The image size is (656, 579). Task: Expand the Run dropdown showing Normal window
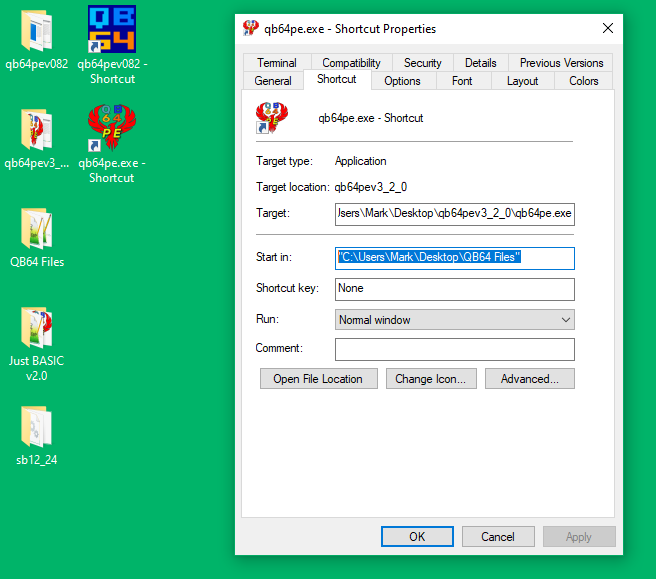click(x=455, y=320)
